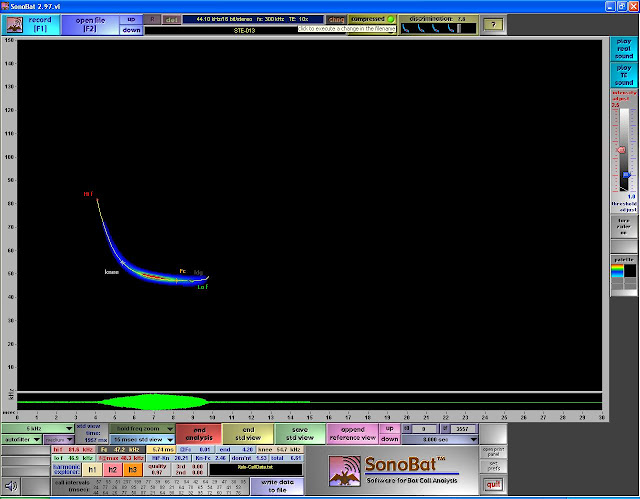
Task: Click the 5.74 ms duration readout
Action: point(163,449)
